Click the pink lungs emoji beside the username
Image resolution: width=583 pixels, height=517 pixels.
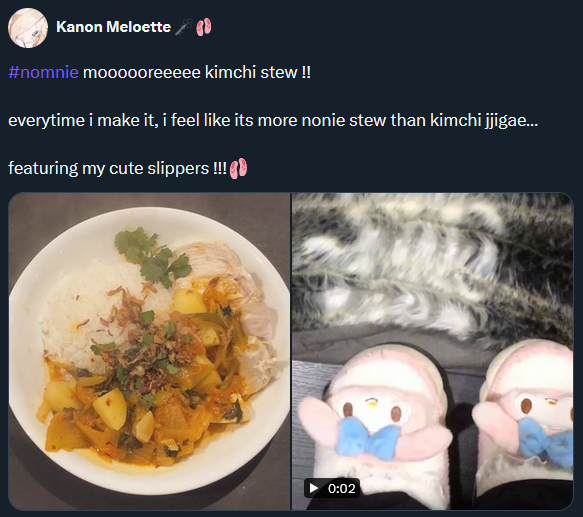pyautogui.click(x=203, y=27)
